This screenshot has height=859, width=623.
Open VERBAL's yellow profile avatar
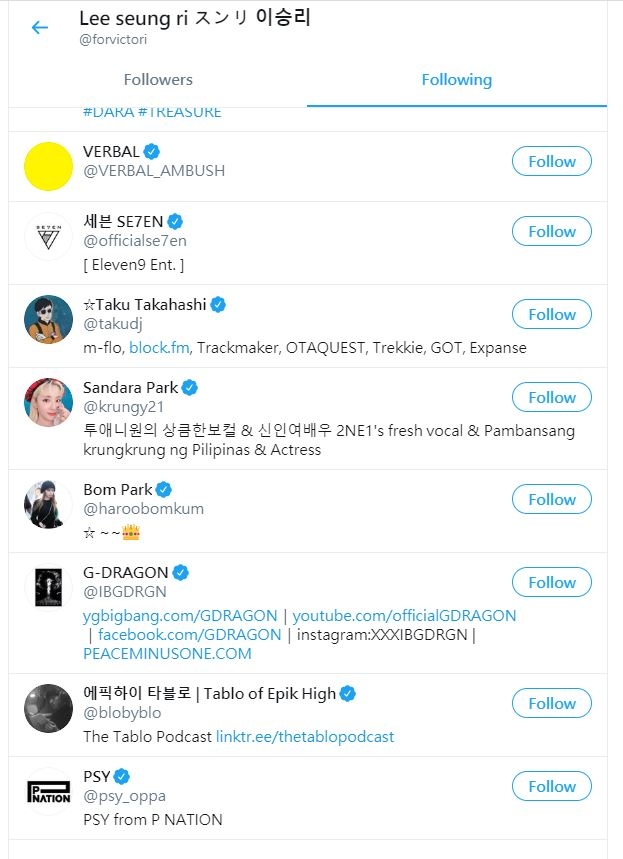tap(48, 166)
